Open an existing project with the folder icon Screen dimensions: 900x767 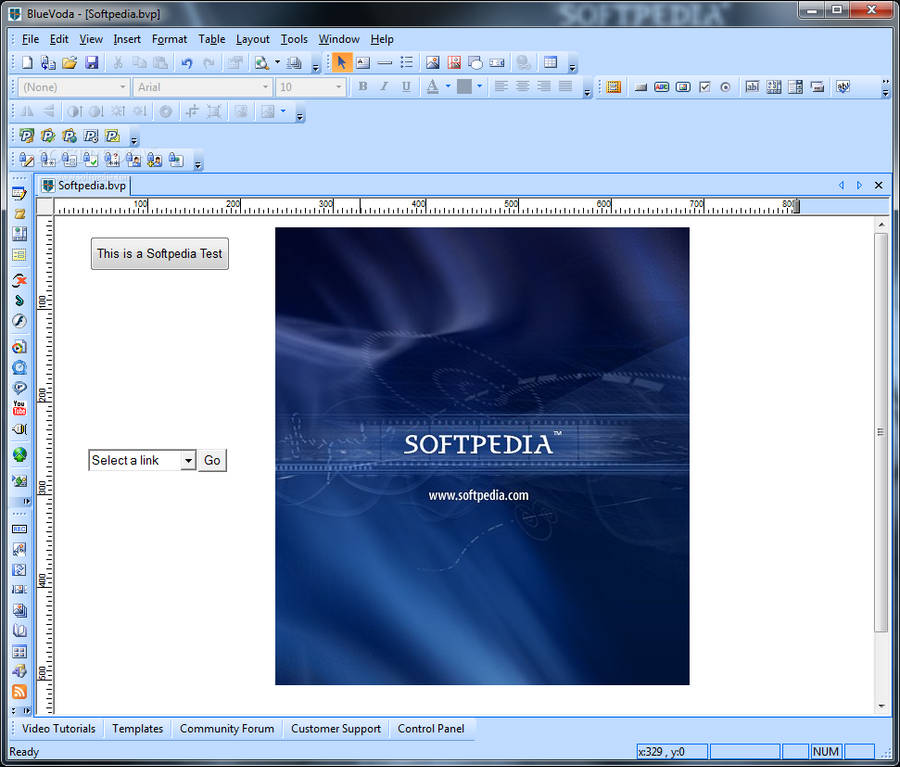tap(70, 63)
